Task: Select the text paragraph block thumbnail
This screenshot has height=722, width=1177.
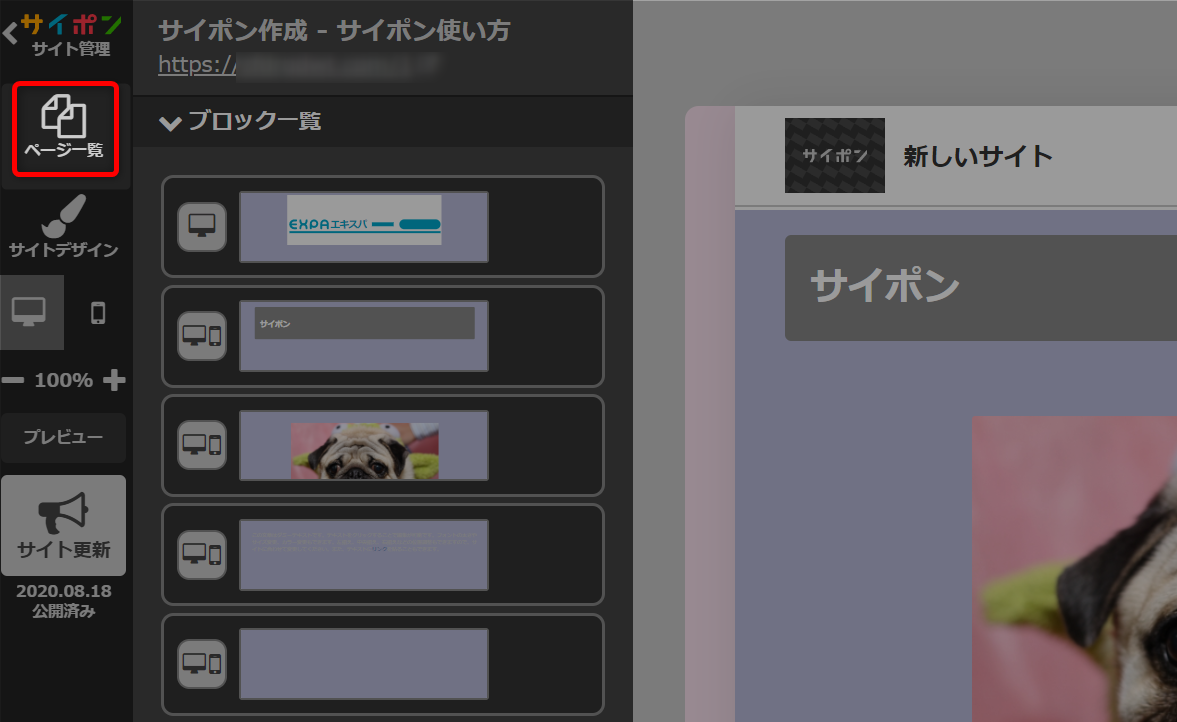Action: tap(364, 555)
